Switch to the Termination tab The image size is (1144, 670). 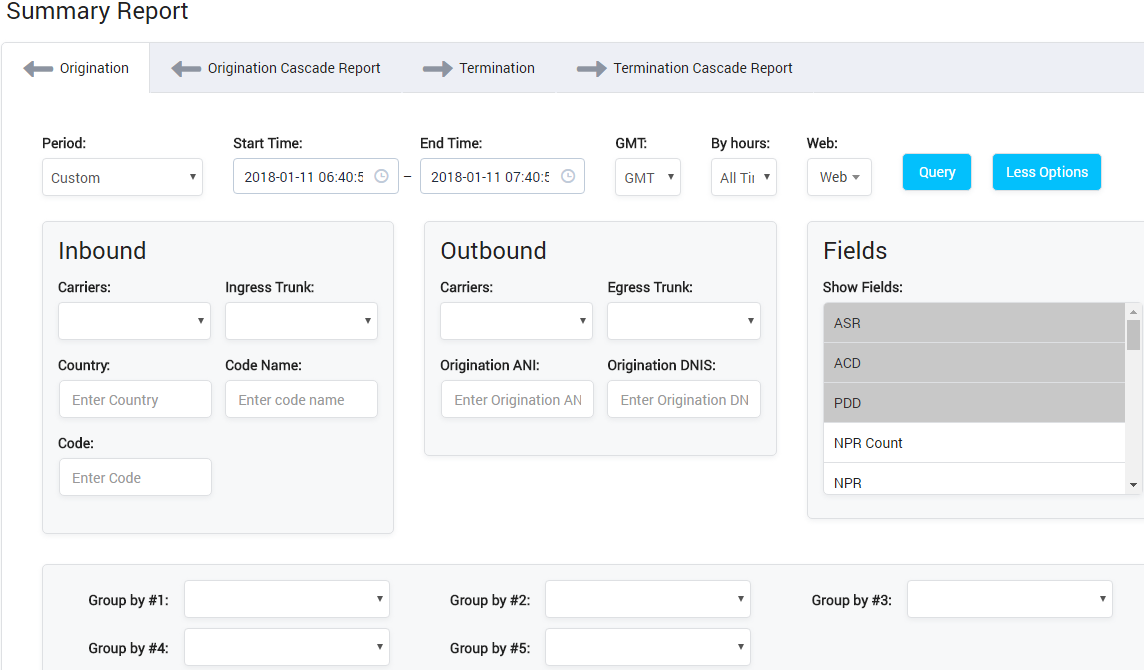(x=496, y=68)
